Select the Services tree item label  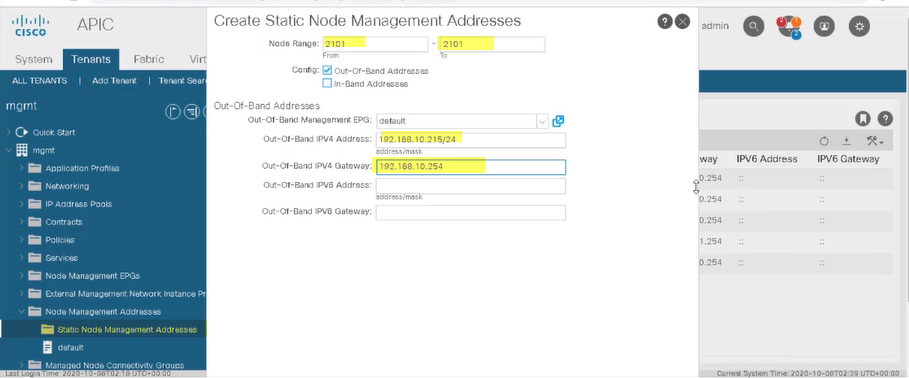coord(61,258)
